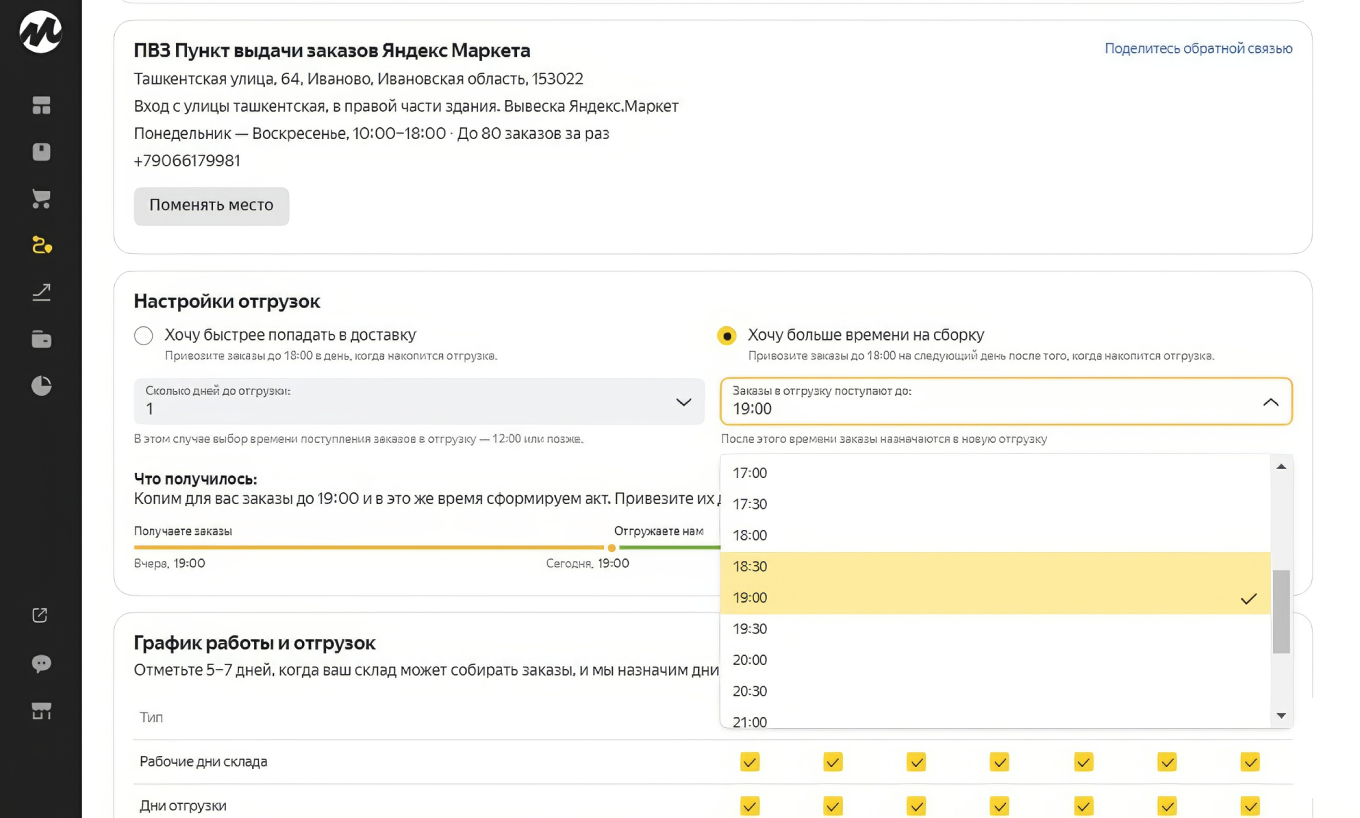The image size is (1360, 818).
Task: Click heading 'ПВЗ Пункт выдачи заказов Яндекс Маркета'
Action: [332, 50]
